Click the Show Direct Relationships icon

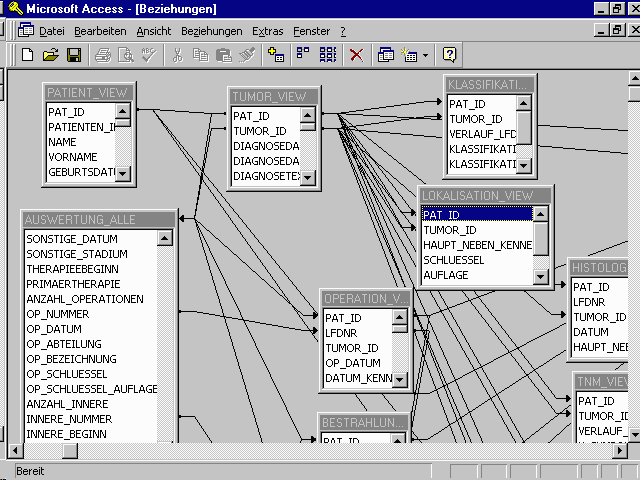coord(302,55)
